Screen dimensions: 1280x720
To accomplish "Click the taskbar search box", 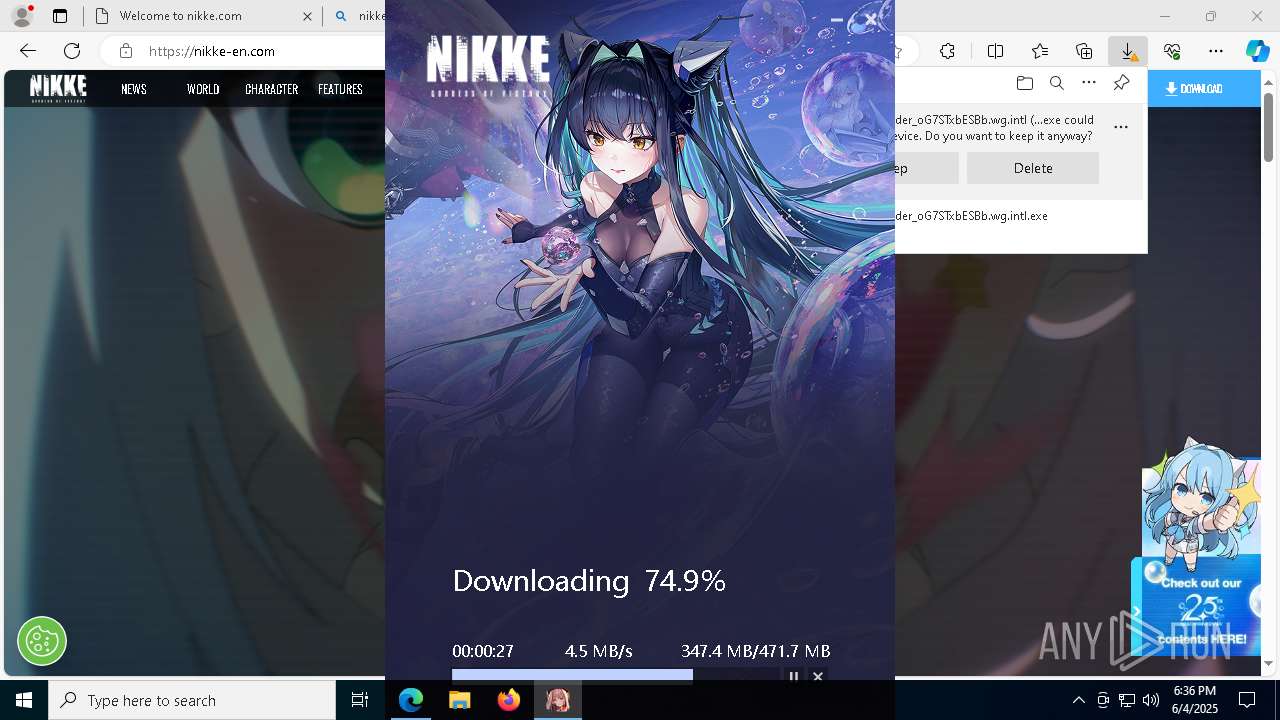I will 192,700.
